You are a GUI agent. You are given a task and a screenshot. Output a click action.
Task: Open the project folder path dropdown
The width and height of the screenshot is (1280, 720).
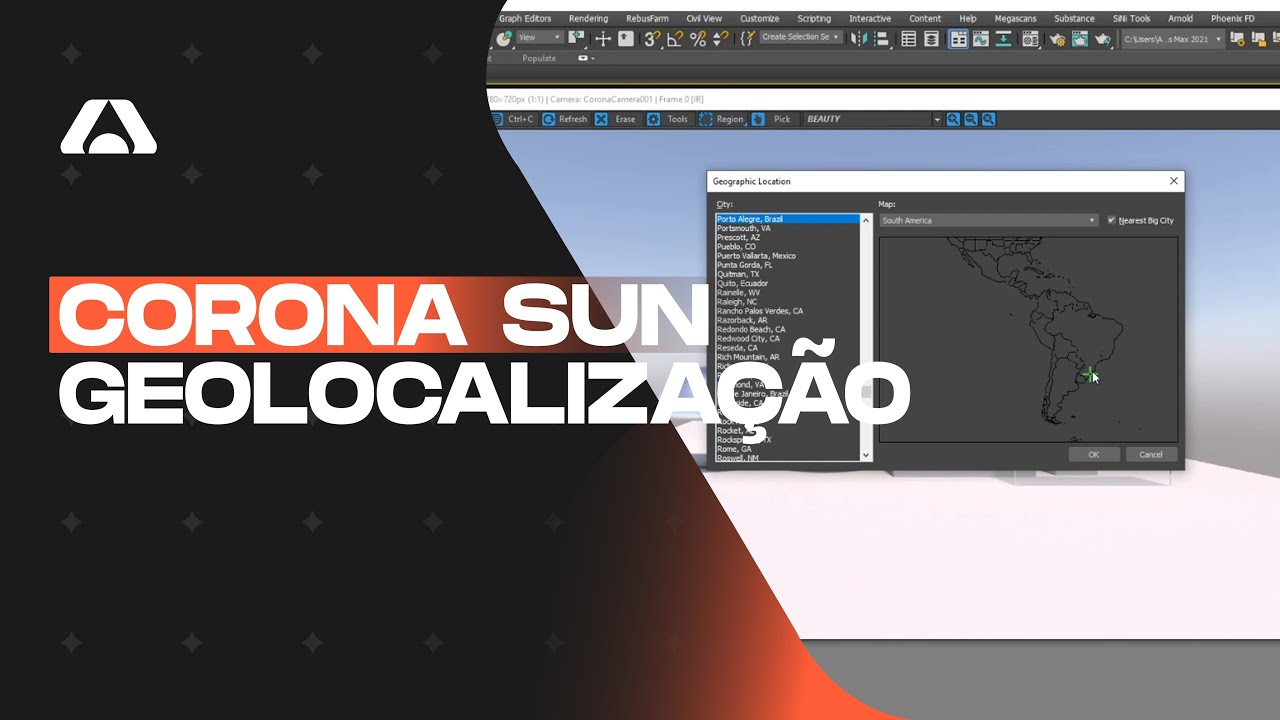click(1173, 39)
